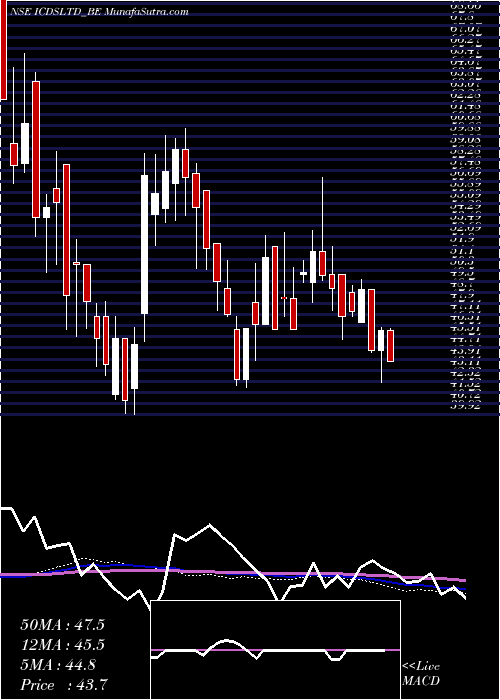This screenshot has width=500, height=700.
Task: Click the 39.92 bottom price axis label
Action: (x=466, y=406)
